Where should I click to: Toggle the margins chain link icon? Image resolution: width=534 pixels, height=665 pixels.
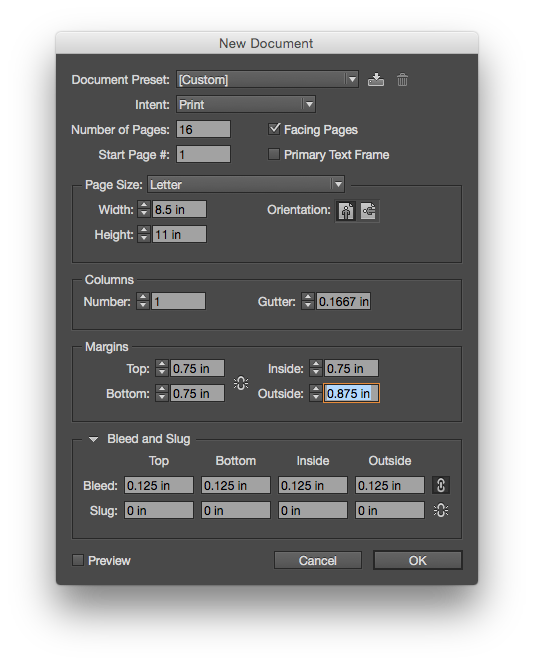pos(241,383)
